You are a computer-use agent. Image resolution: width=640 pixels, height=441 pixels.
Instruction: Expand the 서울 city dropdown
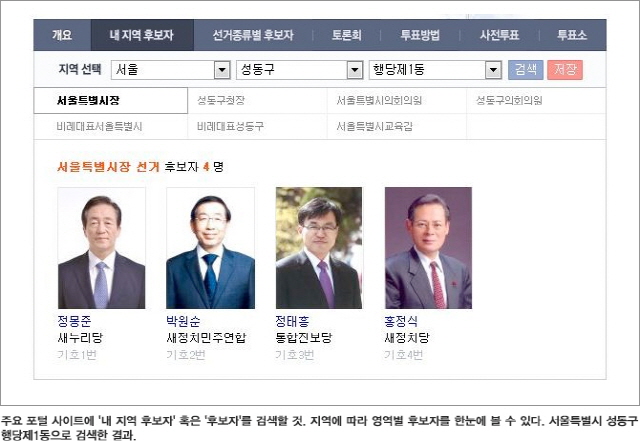(171, 70)
